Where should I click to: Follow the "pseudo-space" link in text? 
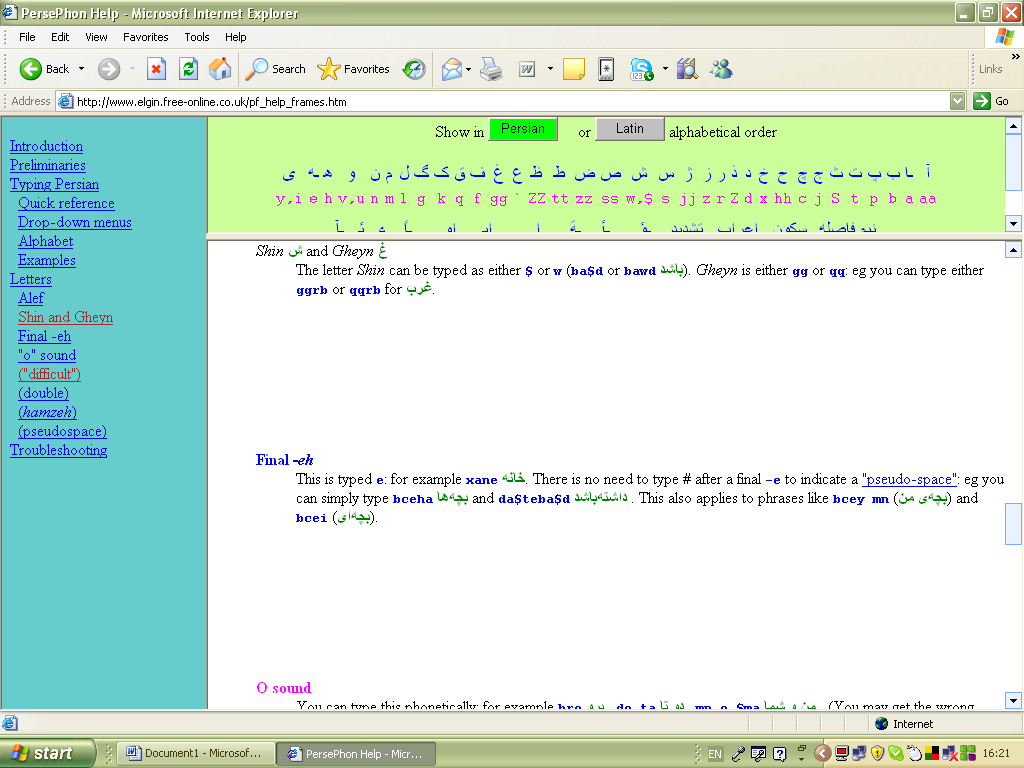click(909, 479)
